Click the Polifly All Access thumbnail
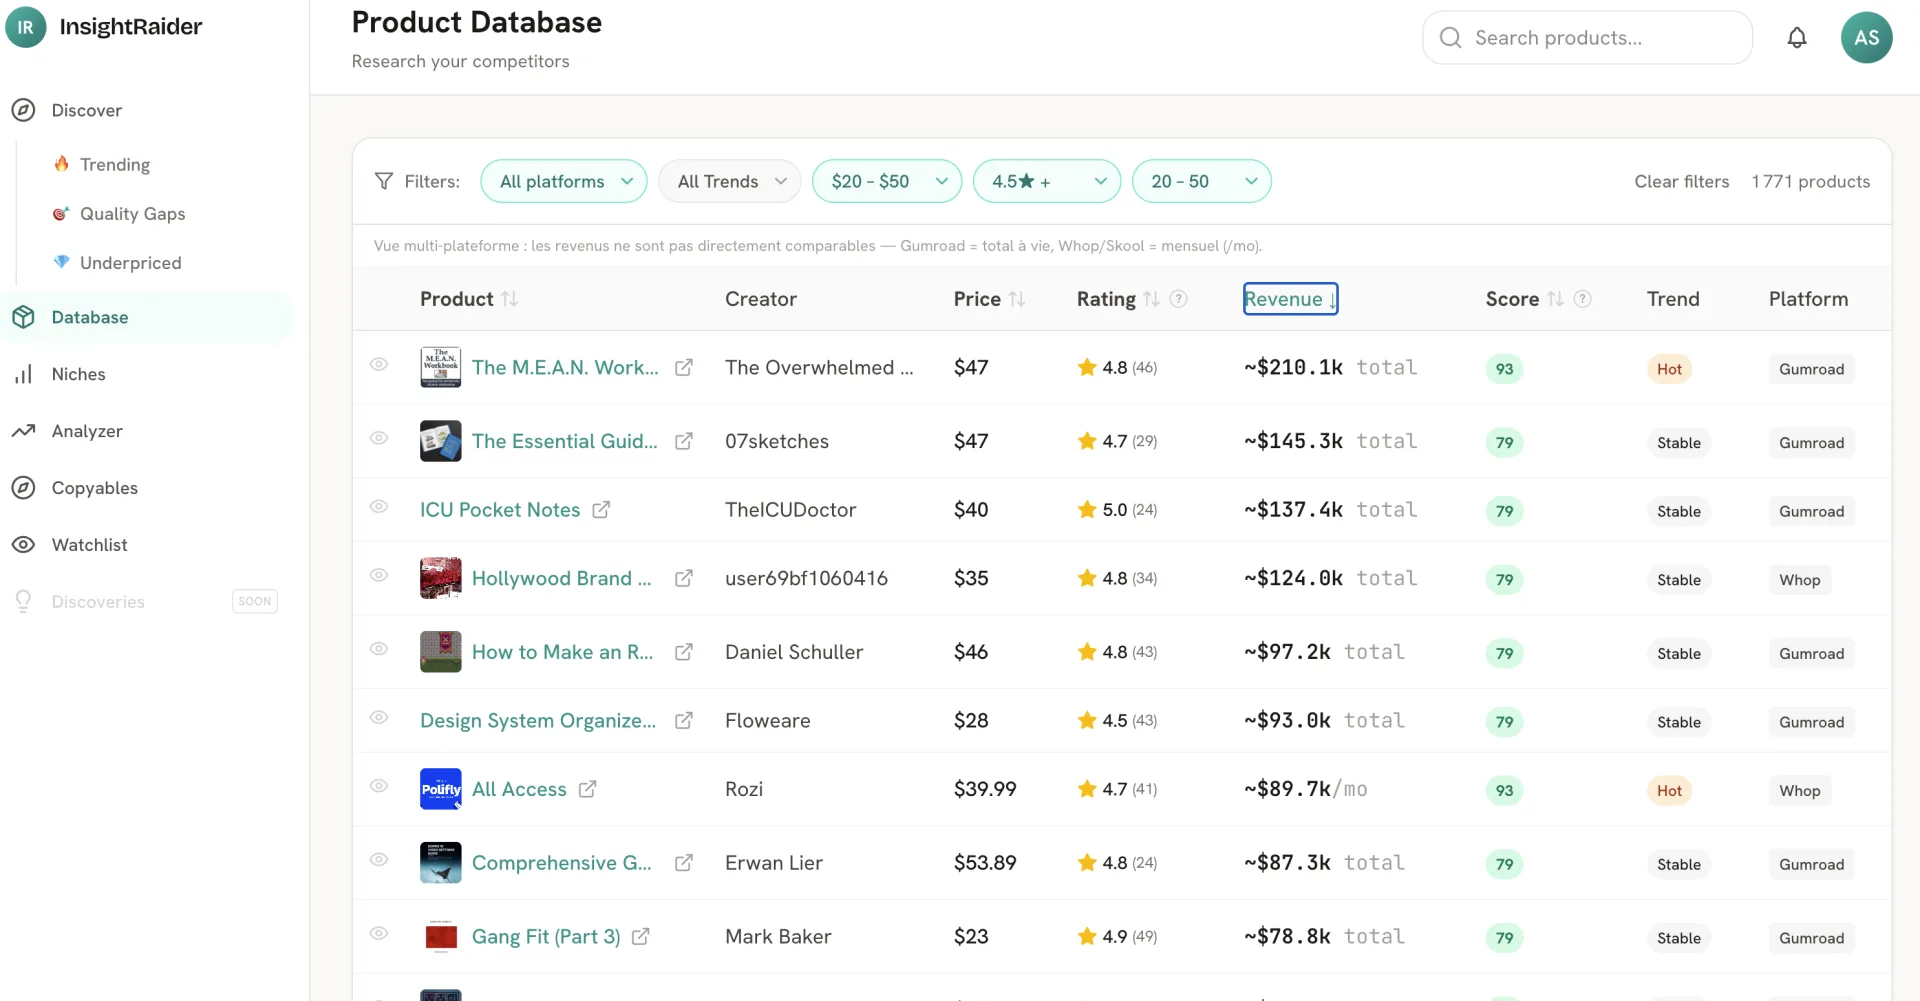This screenshot has height=1001, width=1920. tap(441, 789)
